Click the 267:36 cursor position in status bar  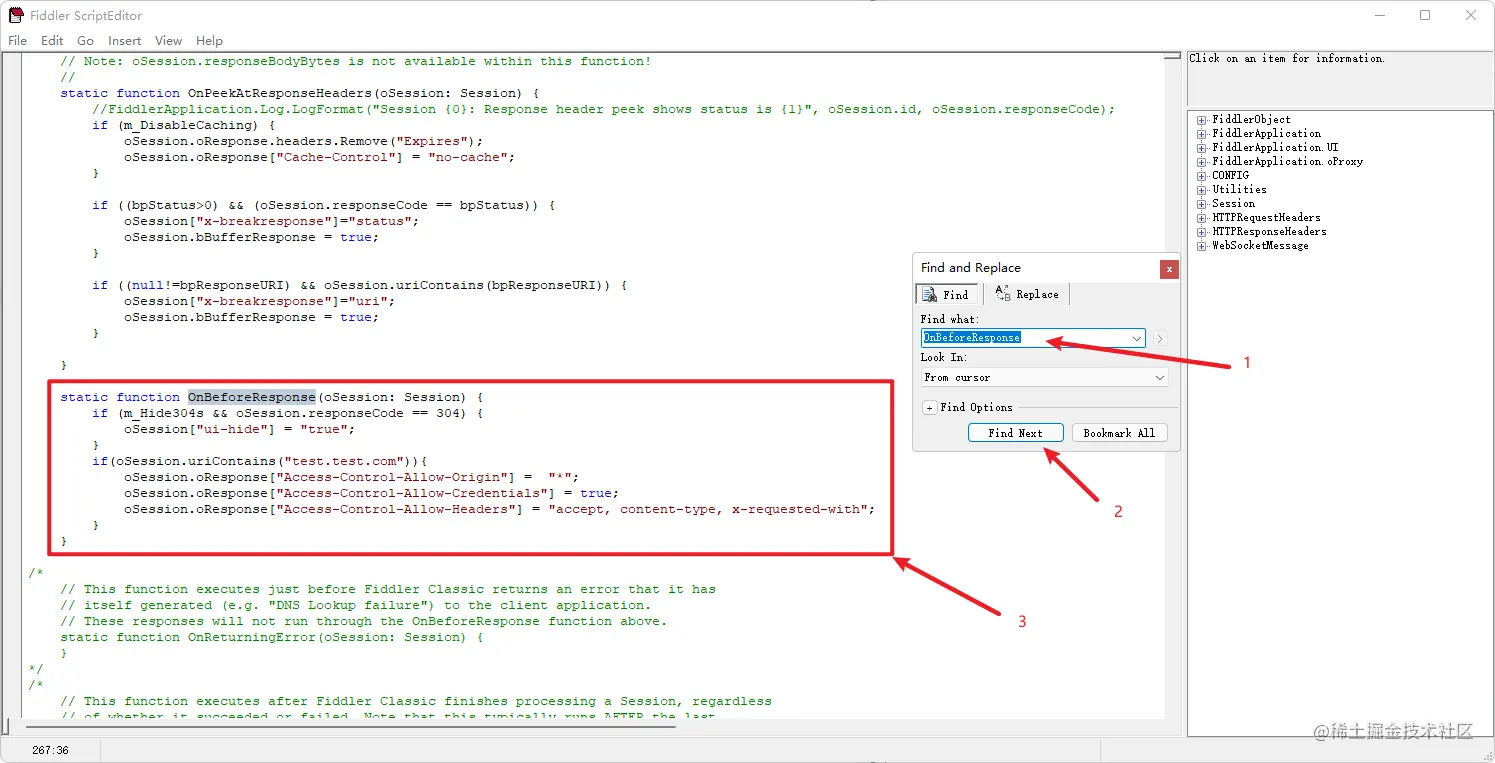[50, 750]
